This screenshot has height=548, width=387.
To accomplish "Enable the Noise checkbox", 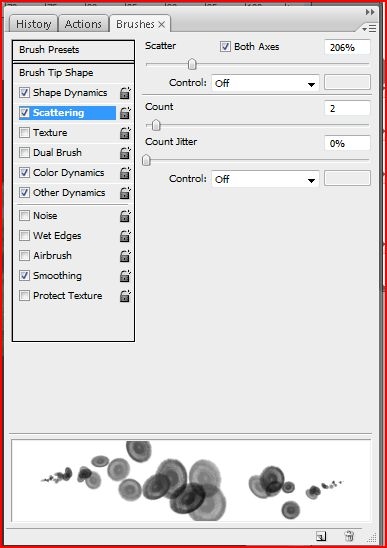I will (24, 215).
